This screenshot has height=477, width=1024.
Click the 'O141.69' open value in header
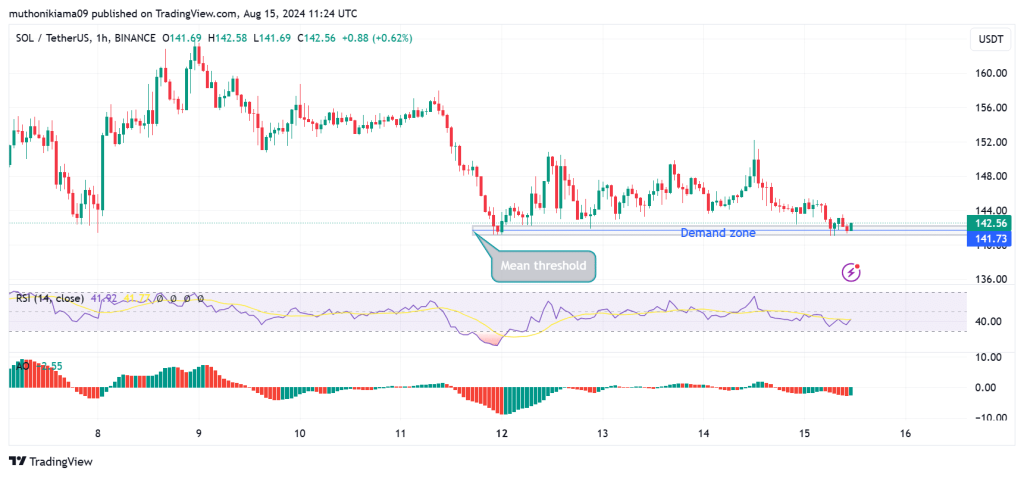(x=182, y=39)
